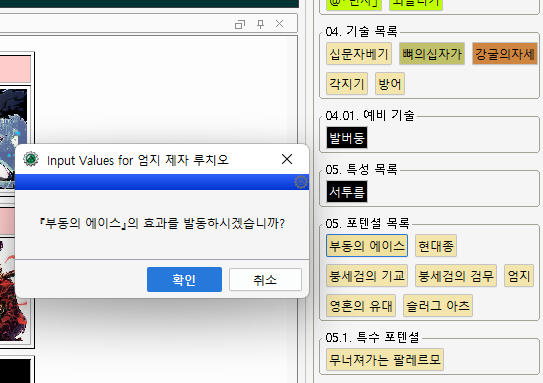Click the 04. 기술 목록 group label
This screenshot has height=383, width=543.
361,32
